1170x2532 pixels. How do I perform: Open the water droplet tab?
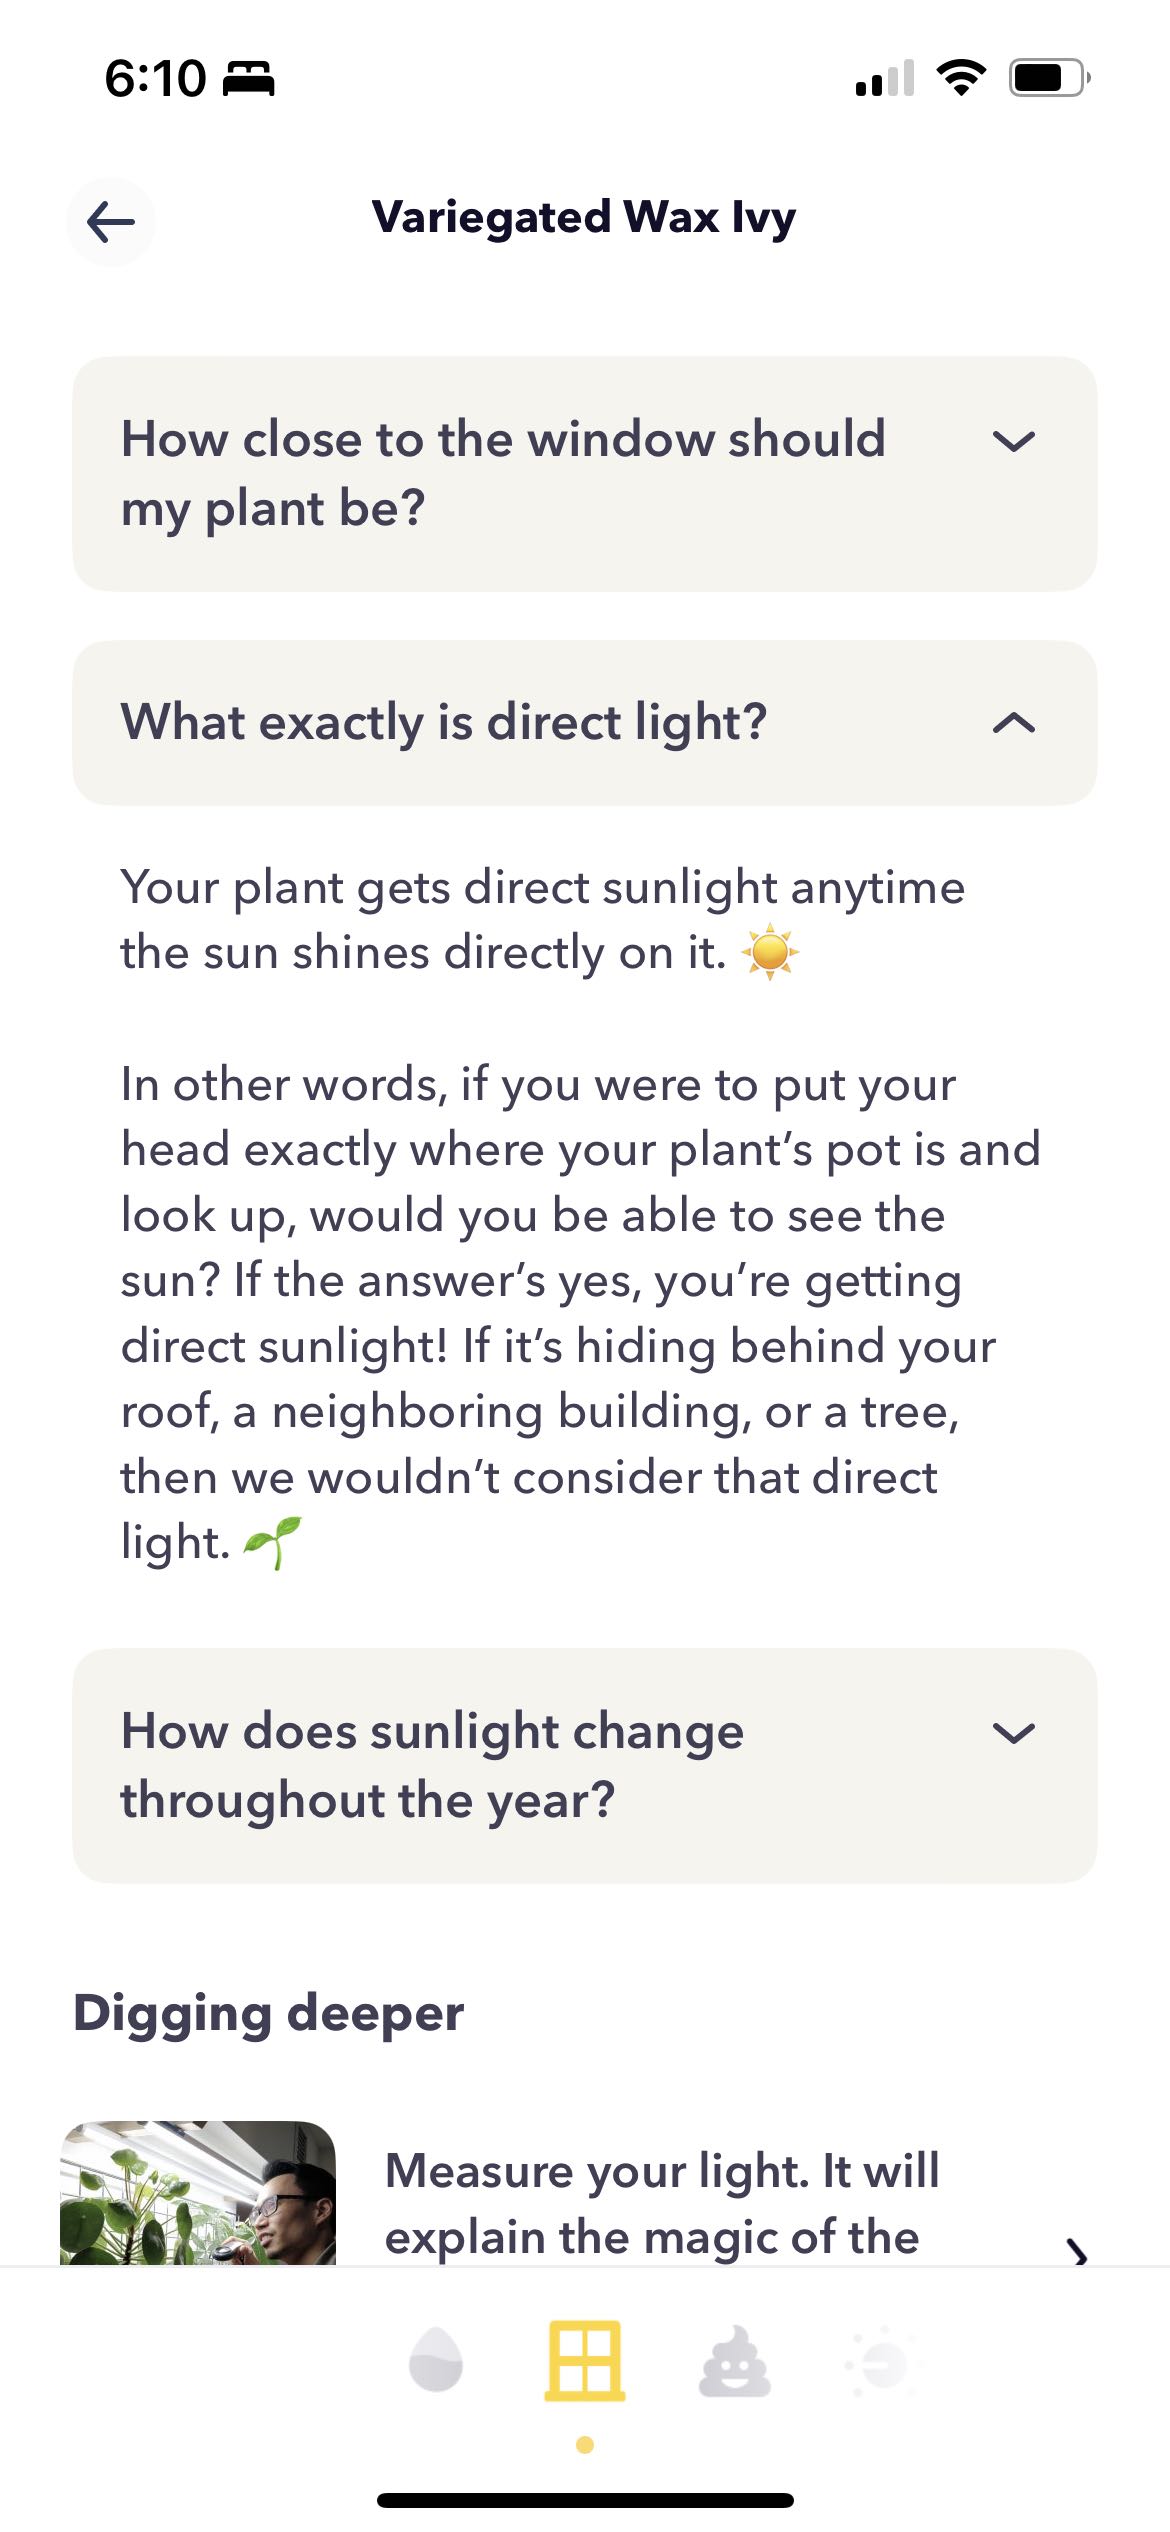pyautogui.click(x=436, y=2360)
